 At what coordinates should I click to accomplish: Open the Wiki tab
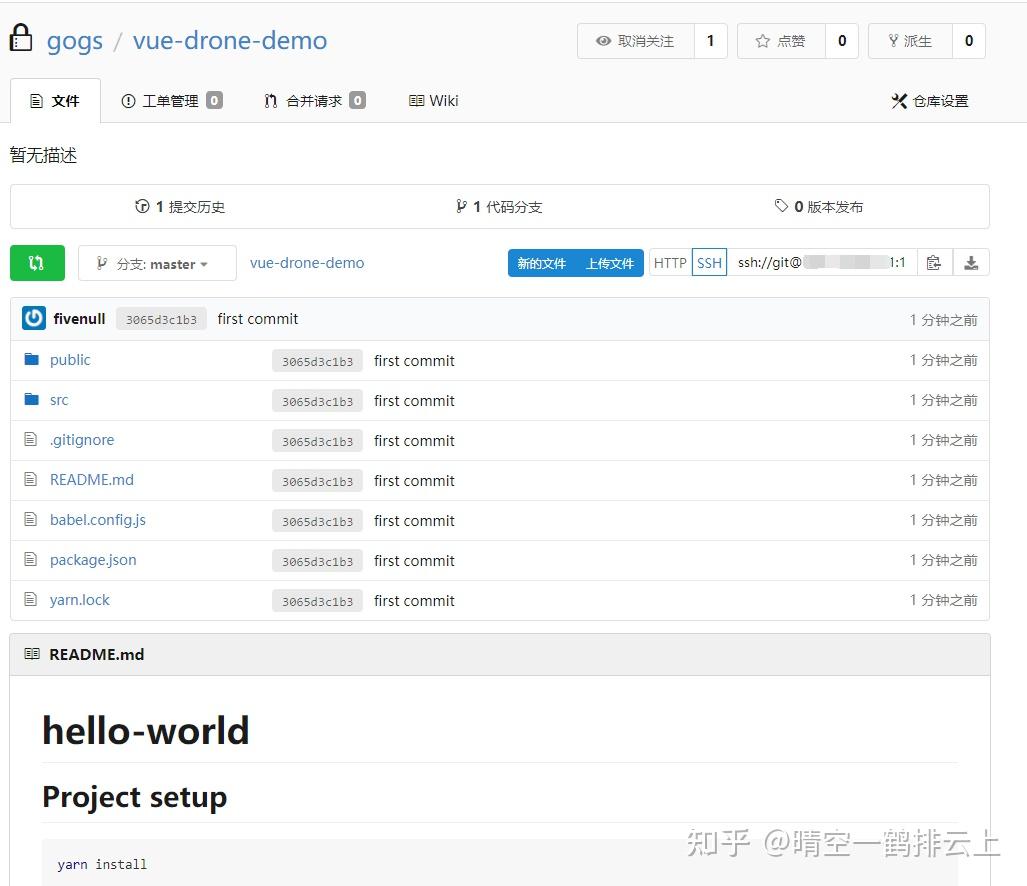click(x=433, y=100)
